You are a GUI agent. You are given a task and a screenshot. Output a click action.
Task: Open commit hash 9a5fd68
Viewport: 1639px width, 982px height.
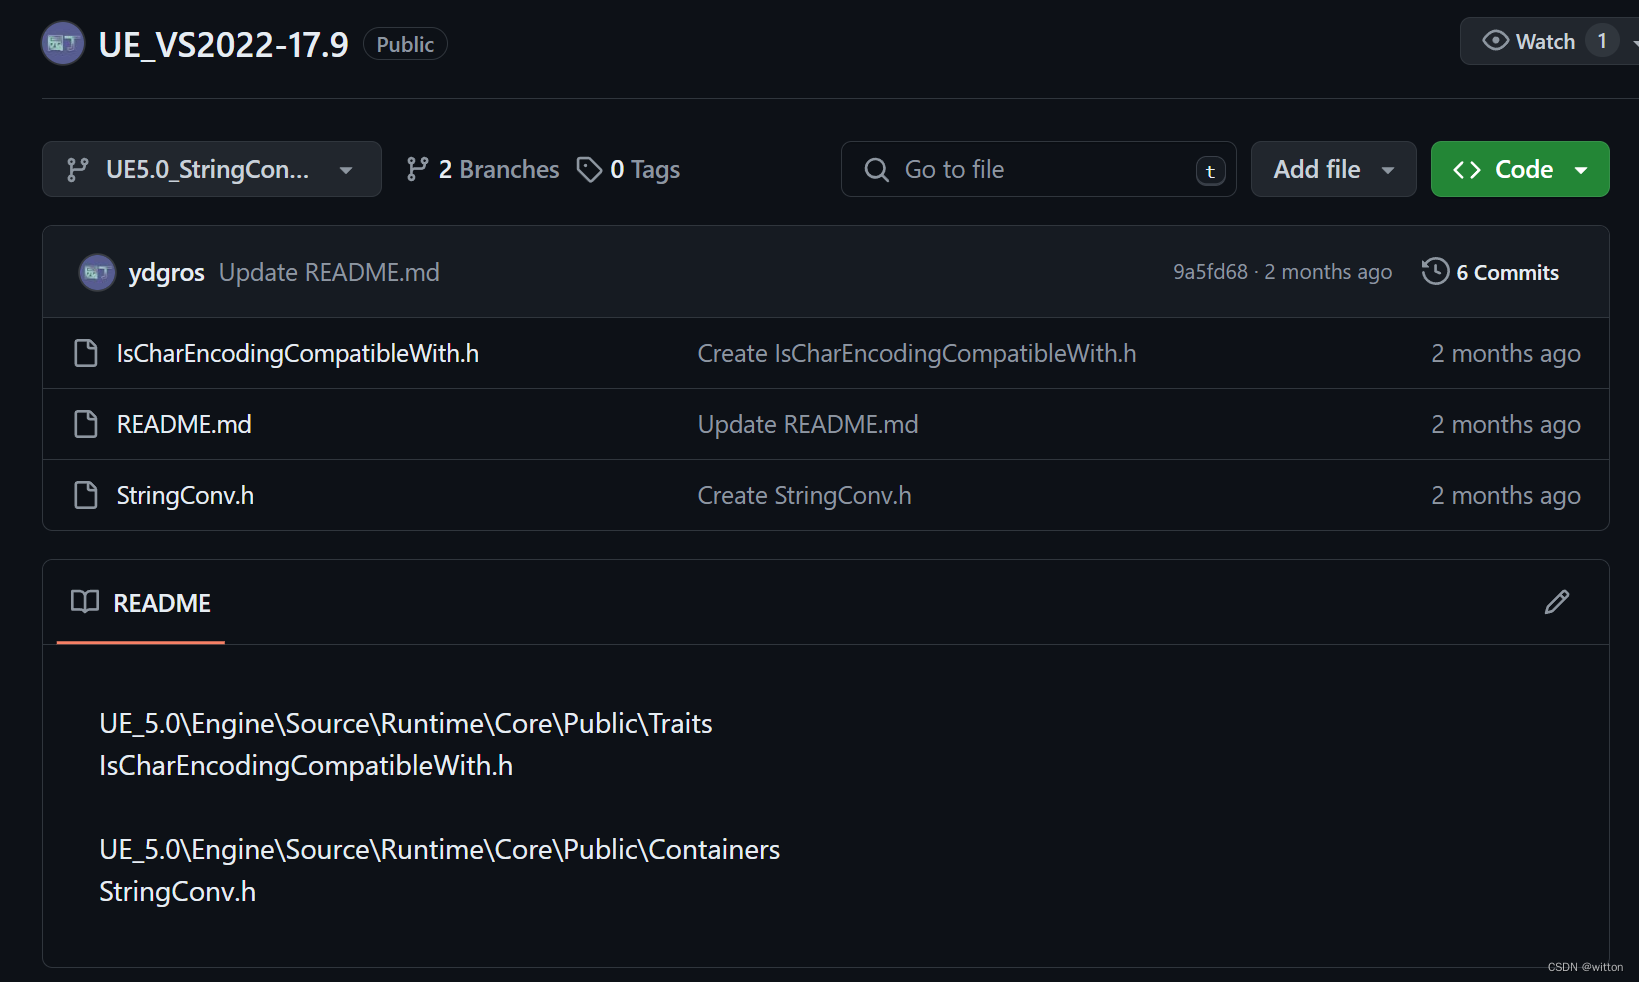coord(1210,272)
